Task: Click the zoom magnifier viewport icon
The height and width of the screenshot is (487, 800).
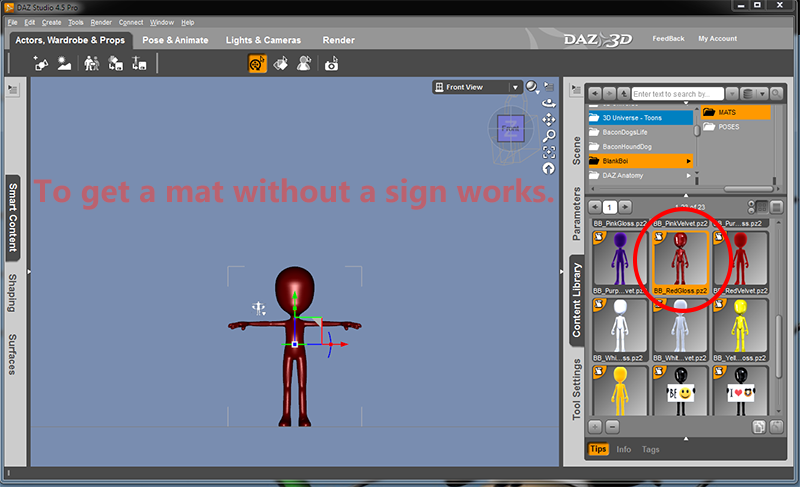Action: point(549,136)
